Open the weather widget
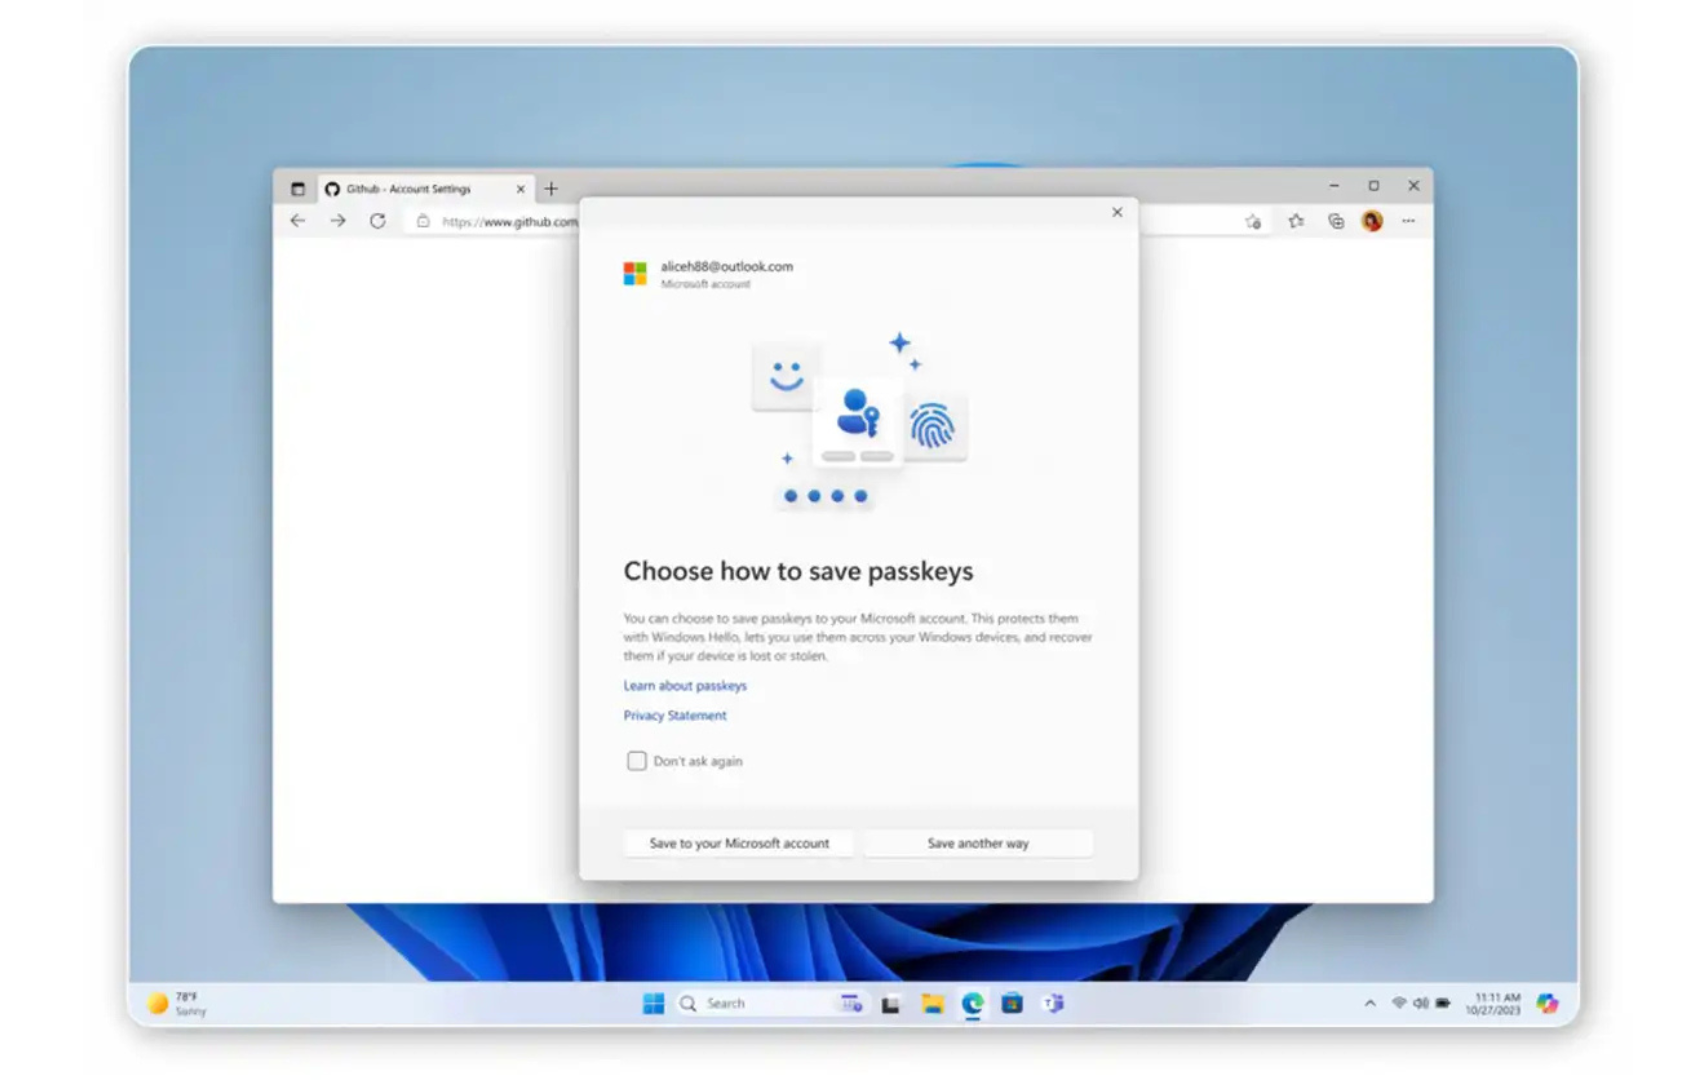The width and height of the screenshot is (1696, 1080). (177, 1003)
